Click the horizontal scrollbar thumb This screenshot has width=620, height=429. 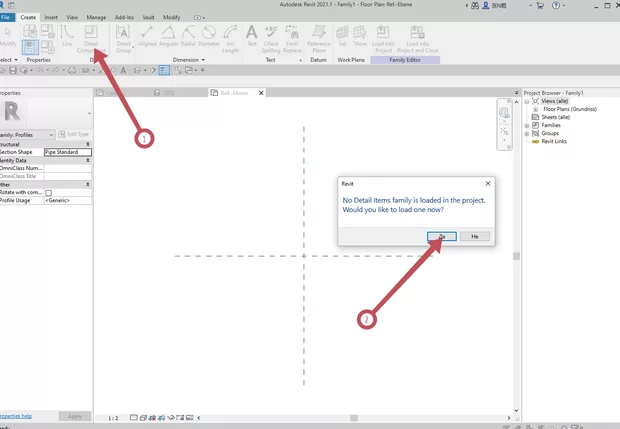[x=354, y=418]
